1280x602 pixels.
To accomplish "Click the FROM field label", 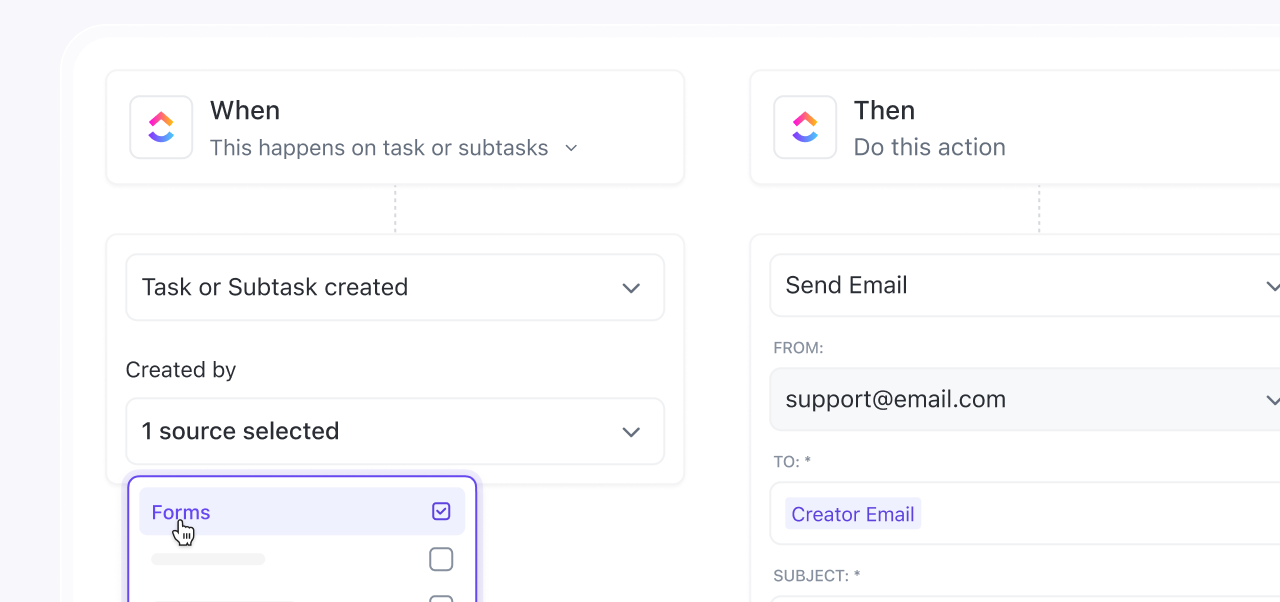I will coord(798,348).
